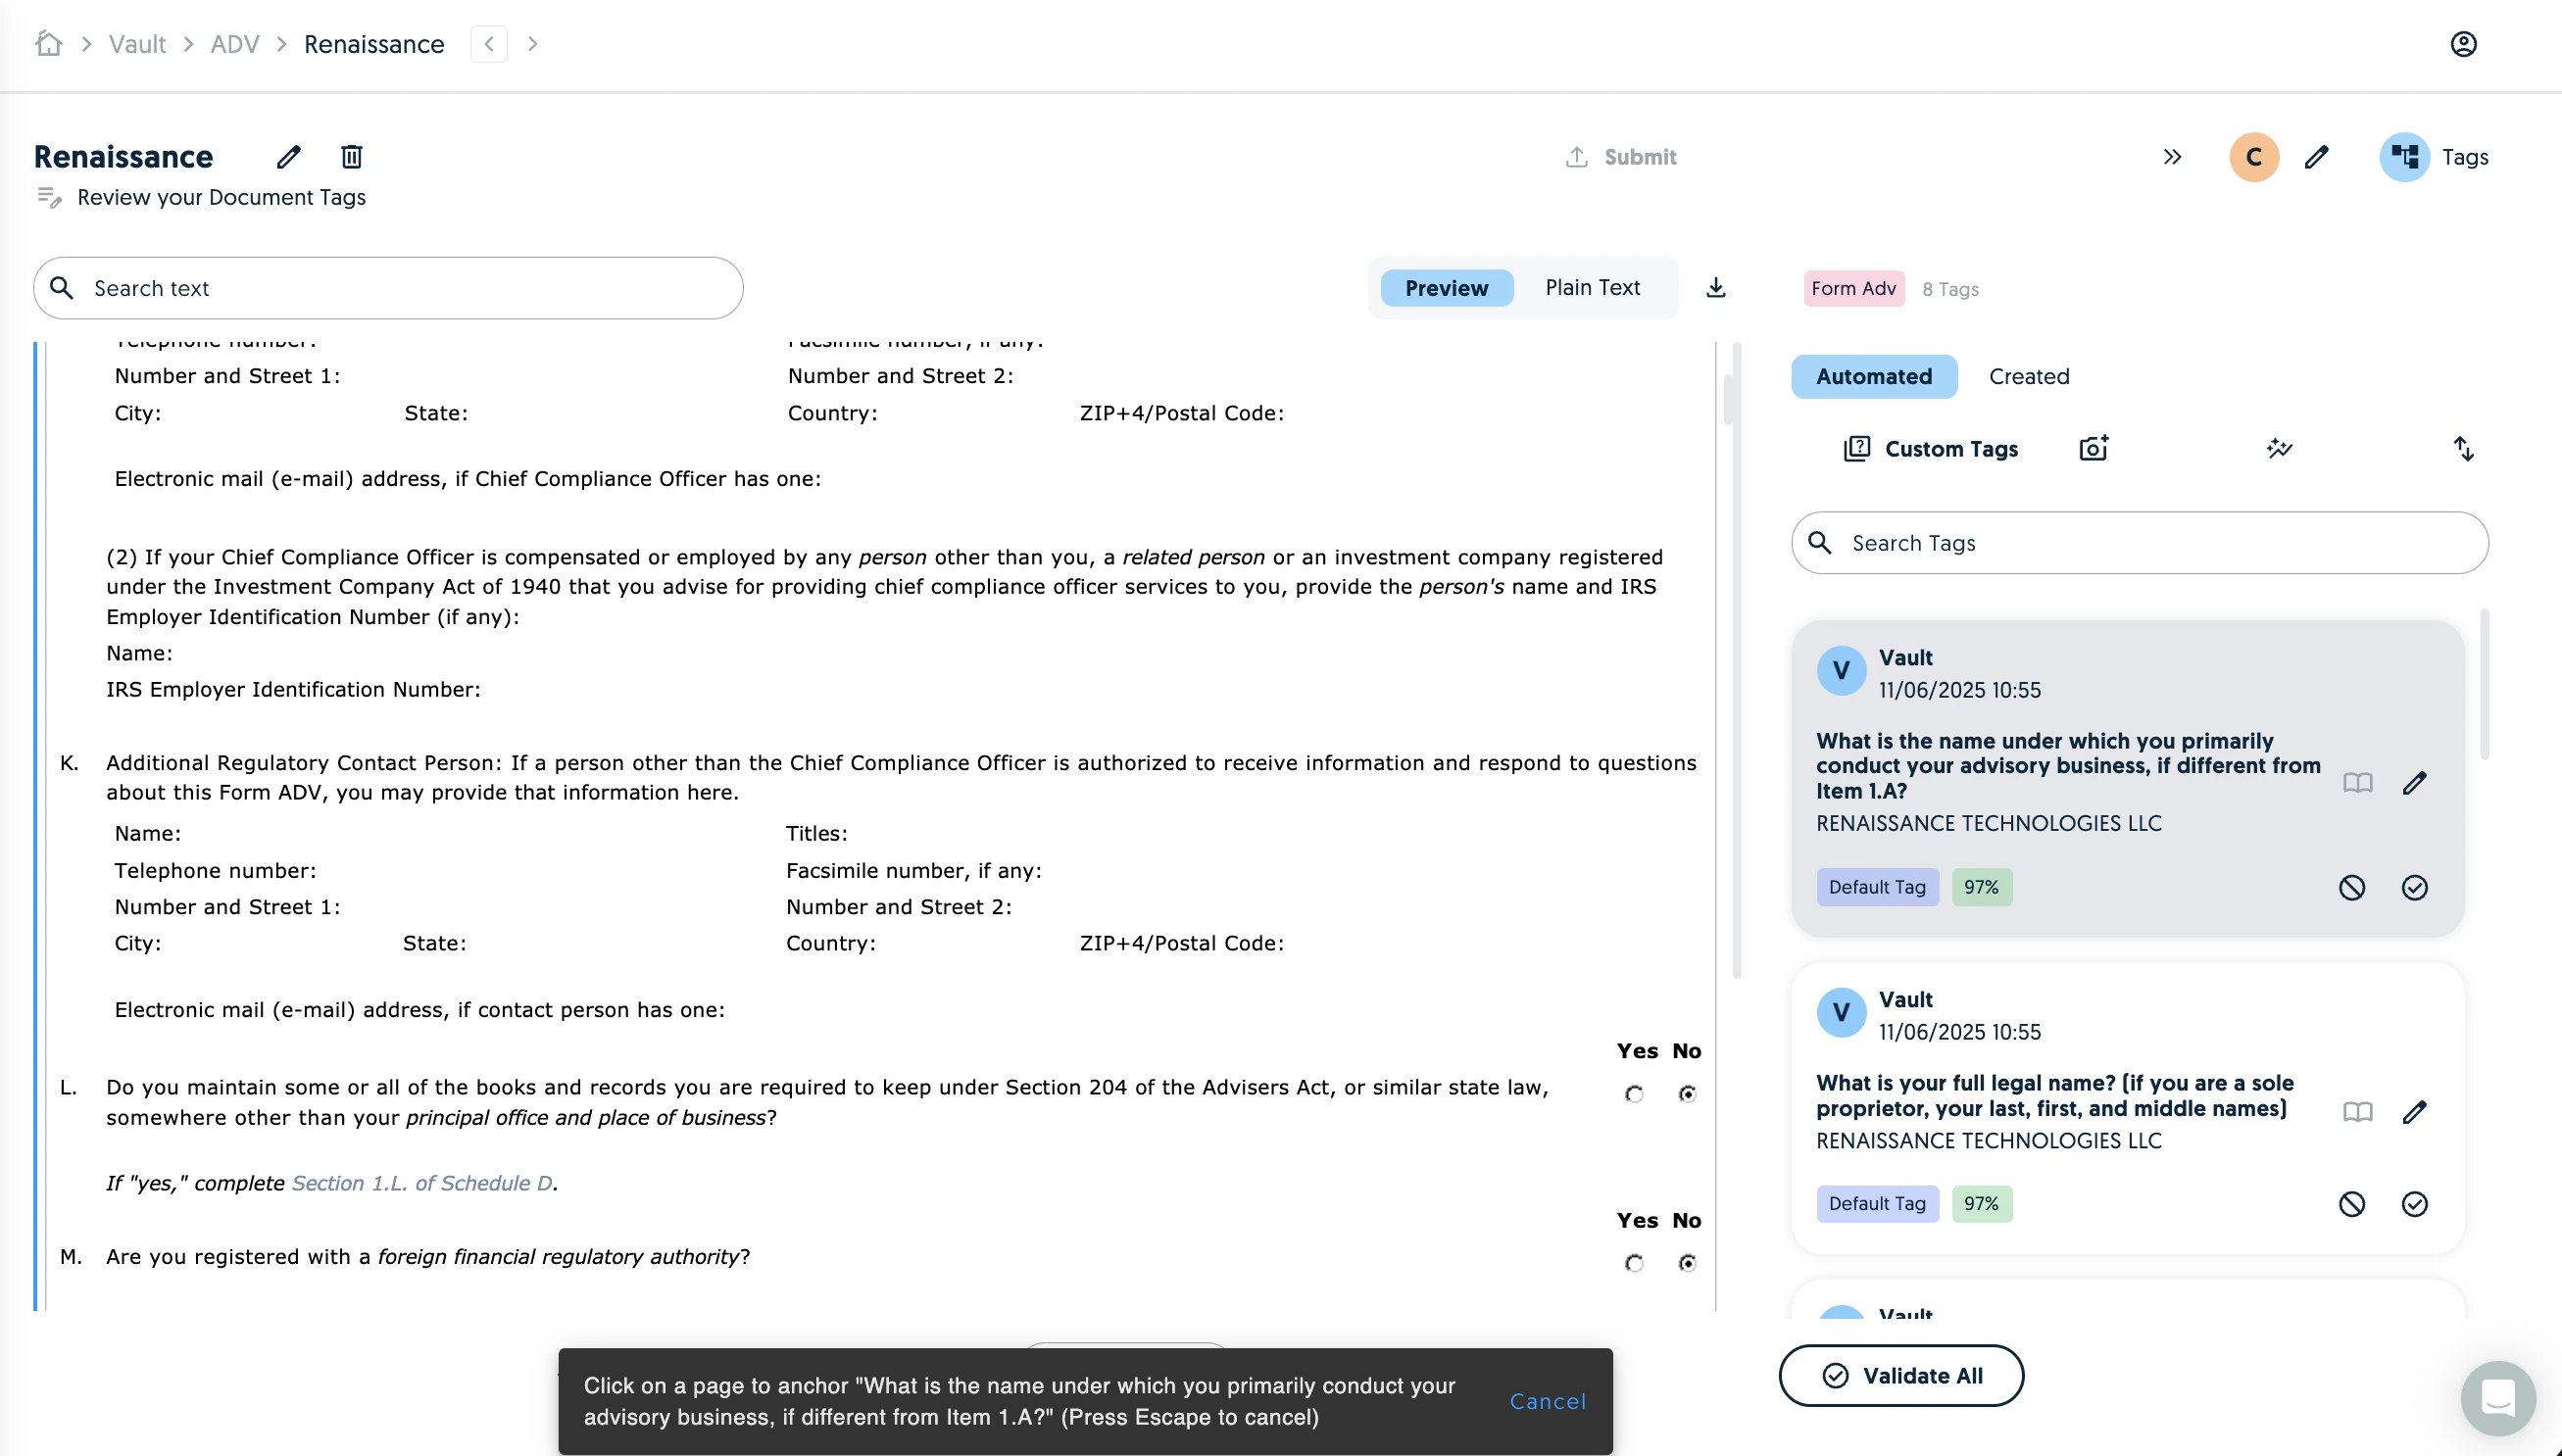Image resolution: width=2562 pixels, height=1456 pixels.
Task: Click 97% confidence on full legal name card
Action: point(1981,1204)
